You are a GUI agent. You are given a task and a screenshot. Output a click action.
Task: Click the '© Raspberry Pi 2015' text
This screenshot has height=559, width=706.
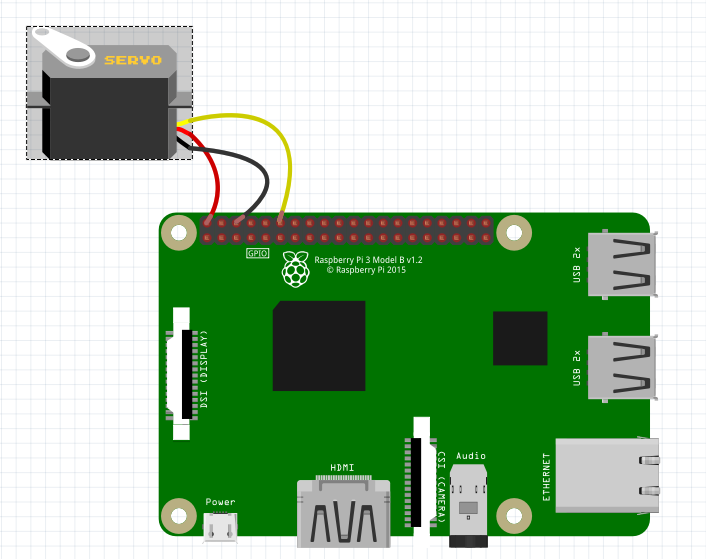tap(366, 270)
